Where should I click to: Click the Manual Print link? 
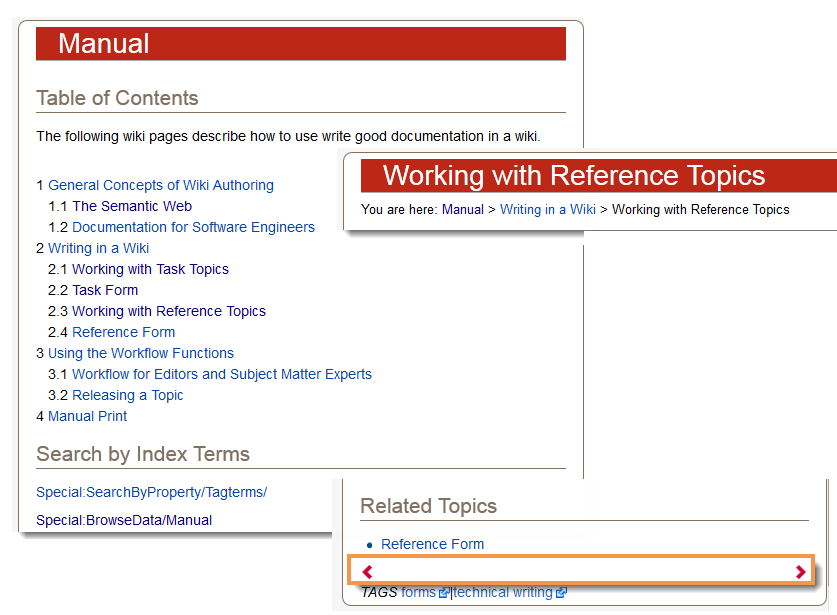click(87, 416)
